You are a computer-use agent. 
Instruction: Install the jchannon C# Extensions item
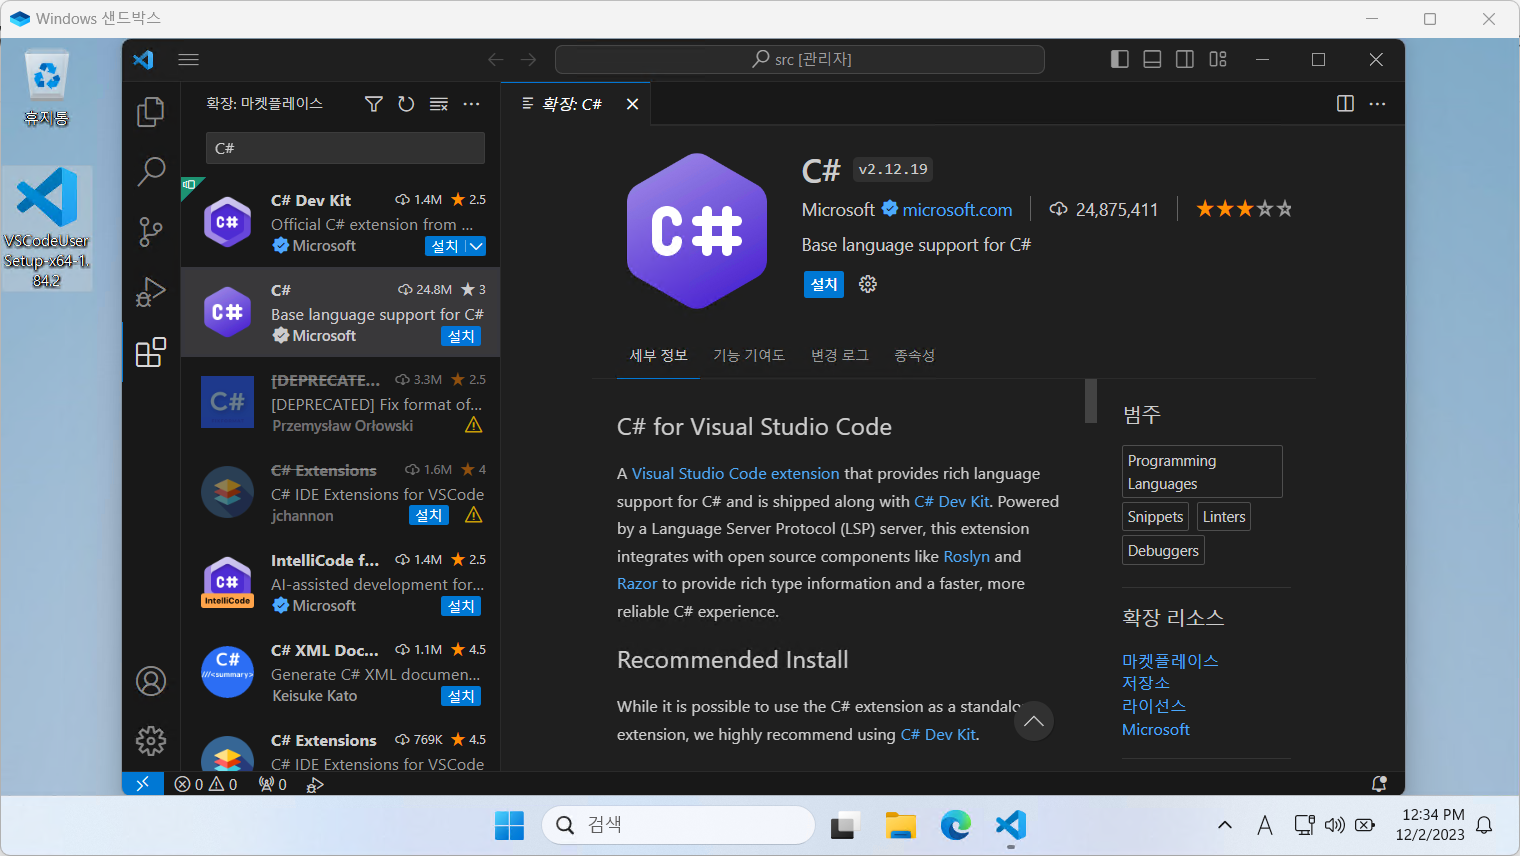click(429, 515)
